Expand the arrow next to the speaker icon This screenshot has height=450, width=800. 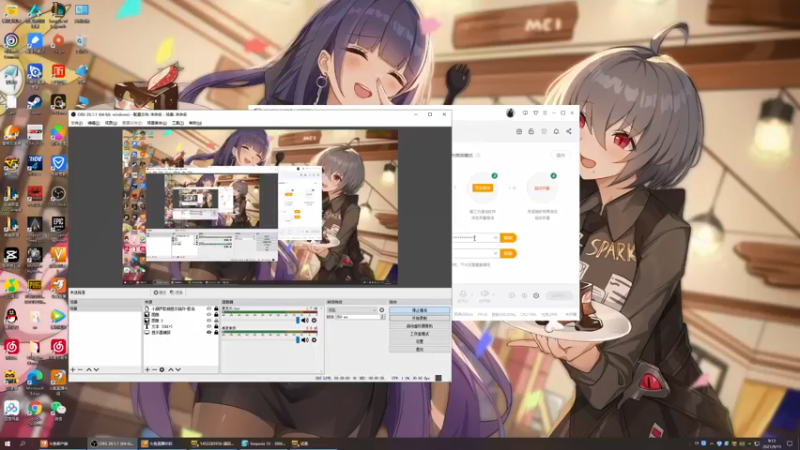(x=493, y=294)
